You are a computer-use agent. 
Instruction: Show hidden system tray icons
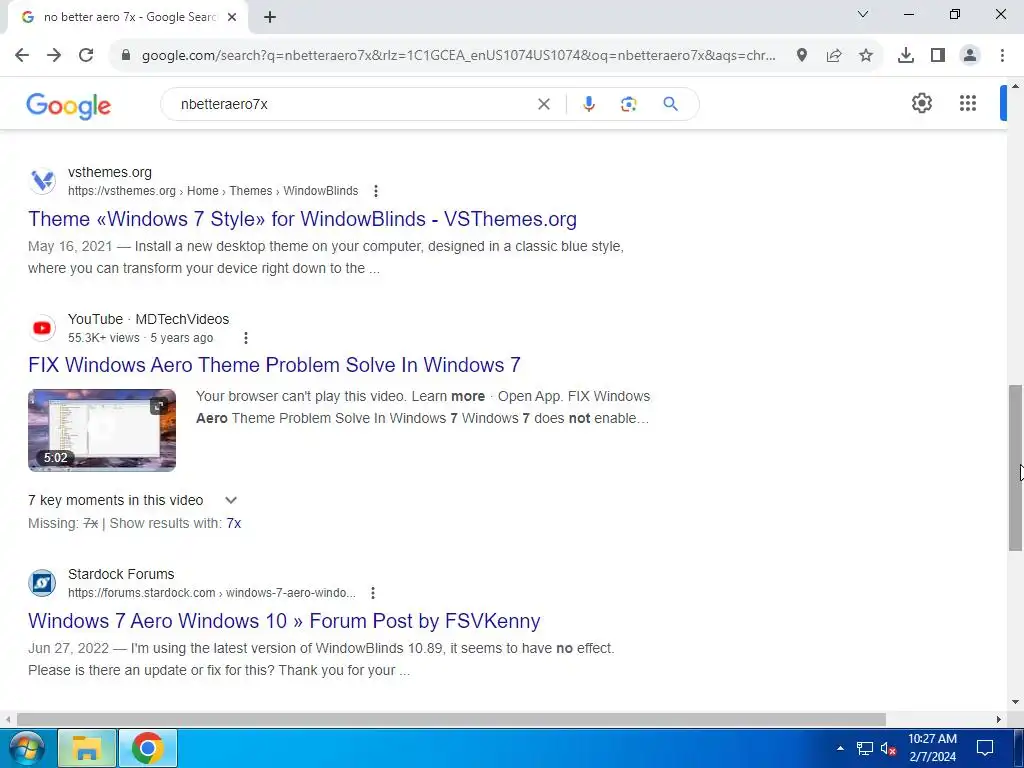pyautogui.click(x=840, y=748)
